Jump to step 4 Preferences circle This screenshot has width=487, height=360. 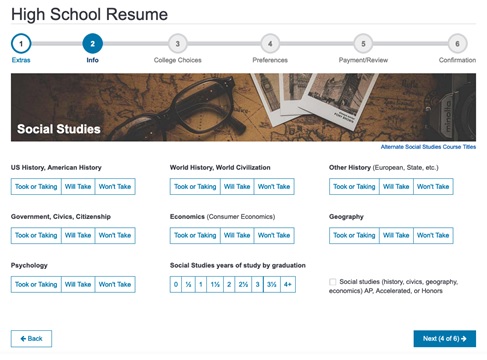[x=270, y=44]
